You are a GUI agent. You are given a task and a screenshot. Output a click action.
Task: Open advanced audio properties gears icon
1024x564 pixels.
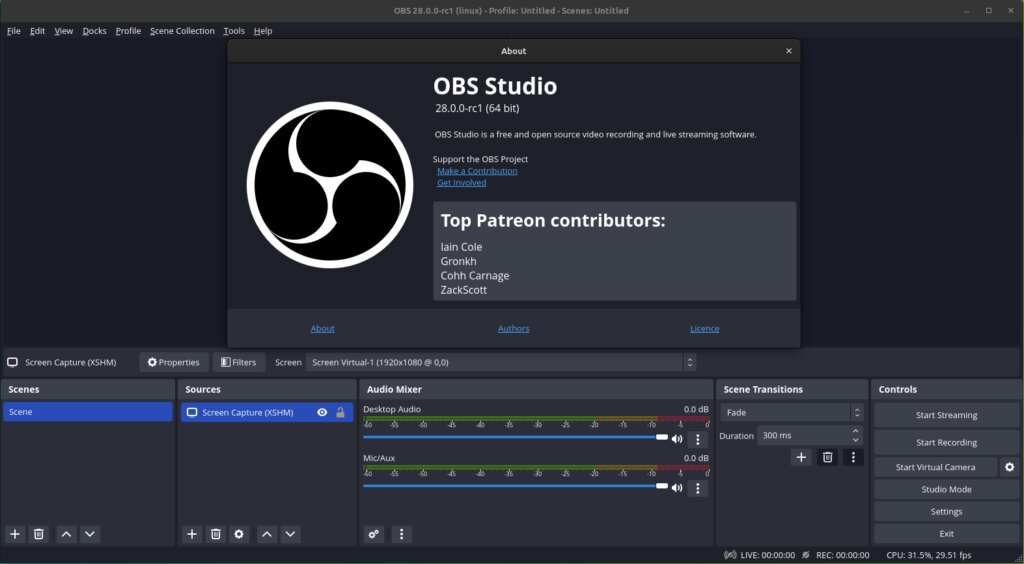pos(374,534)
